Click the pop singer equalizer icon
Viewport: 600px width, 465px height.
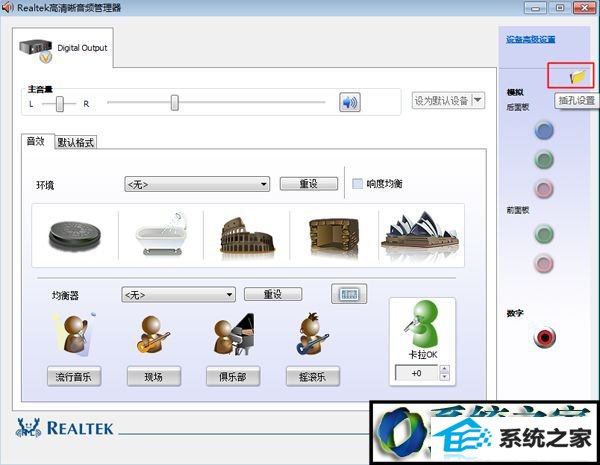point(75,334)
